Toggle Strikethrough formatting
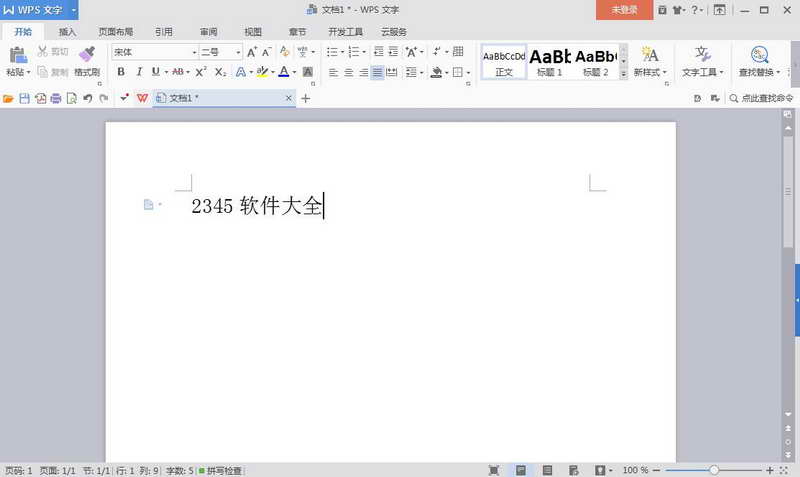The height and width of the screenshot is (477, 800). pyautogui.click(x=178, y=72)
